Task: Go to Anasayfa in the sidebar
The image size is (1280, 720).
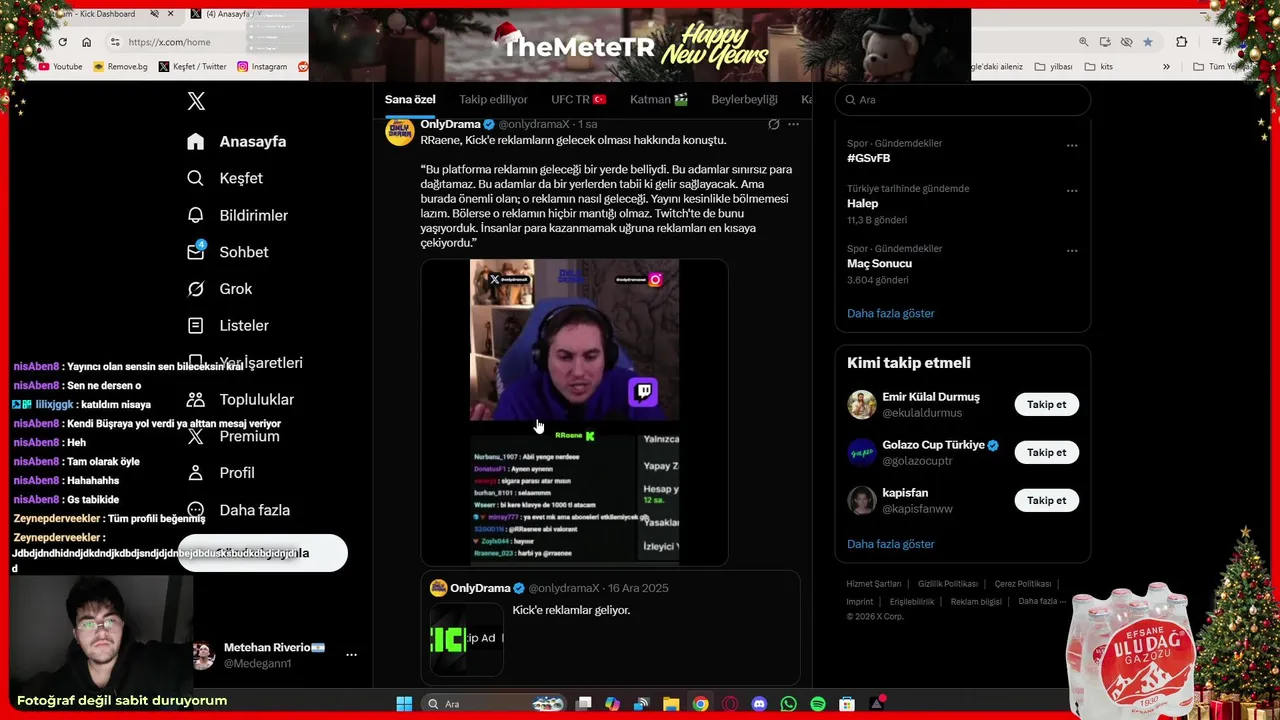Action: click(237, 141)
